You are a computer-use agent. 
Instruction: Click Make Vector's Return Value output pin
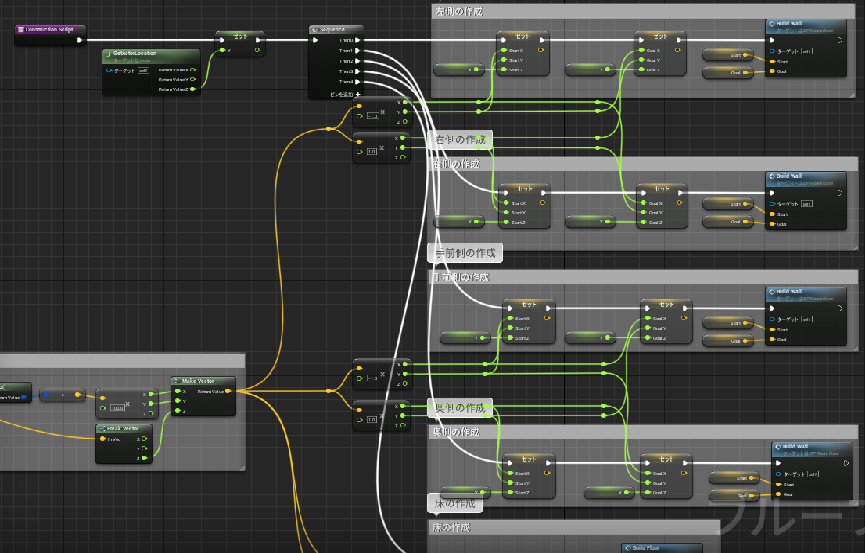(x=228, y=391)
